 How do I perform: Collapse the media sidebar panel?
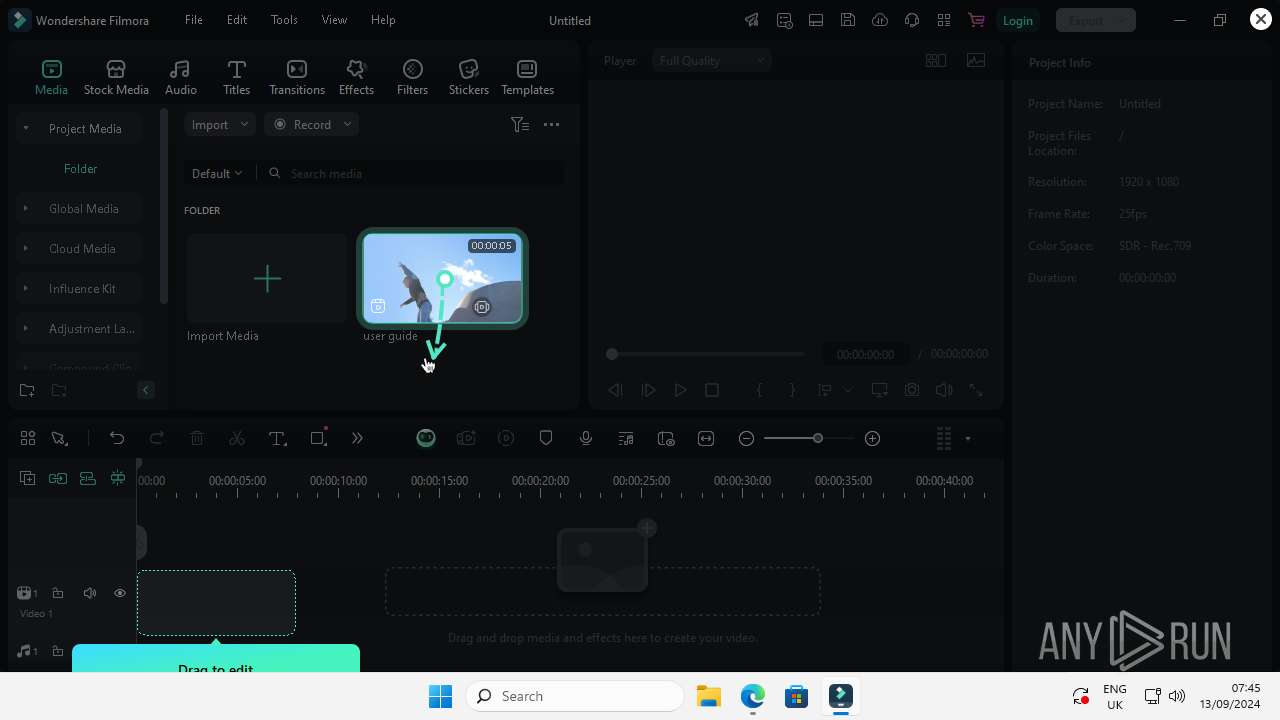pyautogui.click(x=145, y=390)
